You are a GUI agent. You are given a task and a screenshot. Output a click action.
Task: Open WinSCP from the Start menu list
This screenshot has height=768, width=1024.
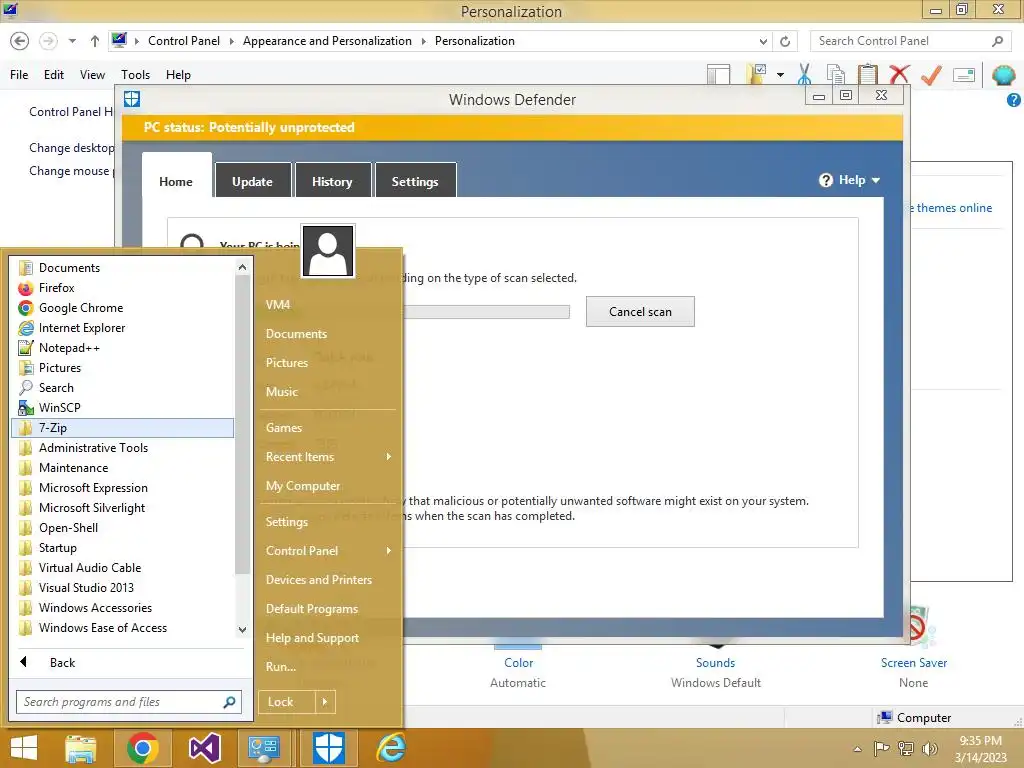(123, 408)
